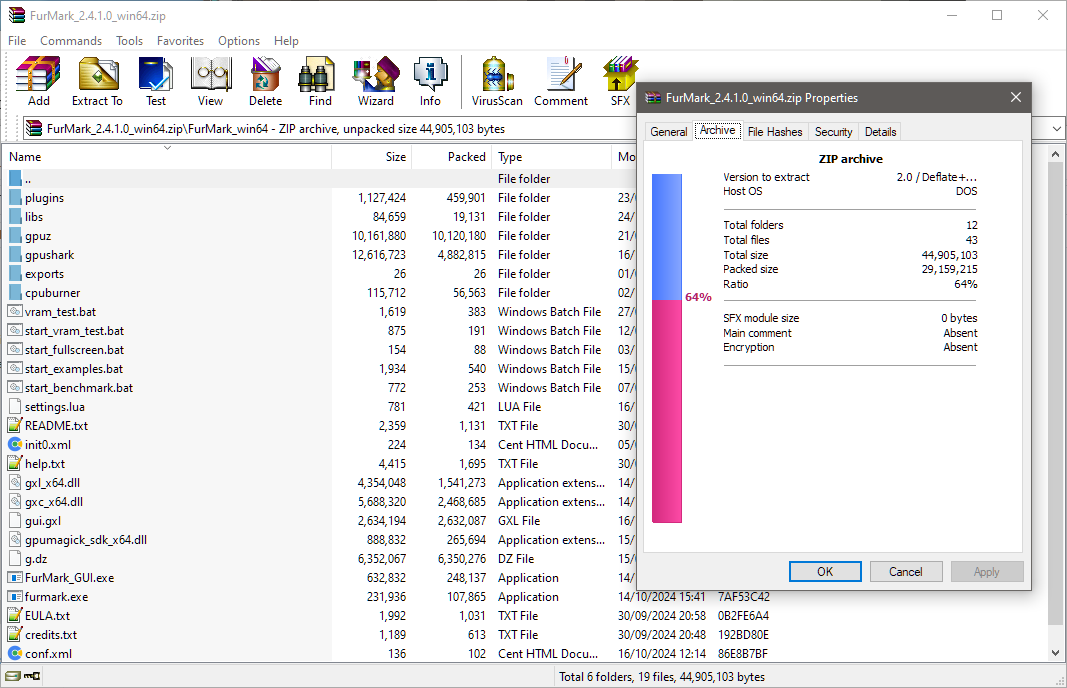The image size is (1067, 688).
Task: Launch the Wizard tool
Action: coord(376,82)
